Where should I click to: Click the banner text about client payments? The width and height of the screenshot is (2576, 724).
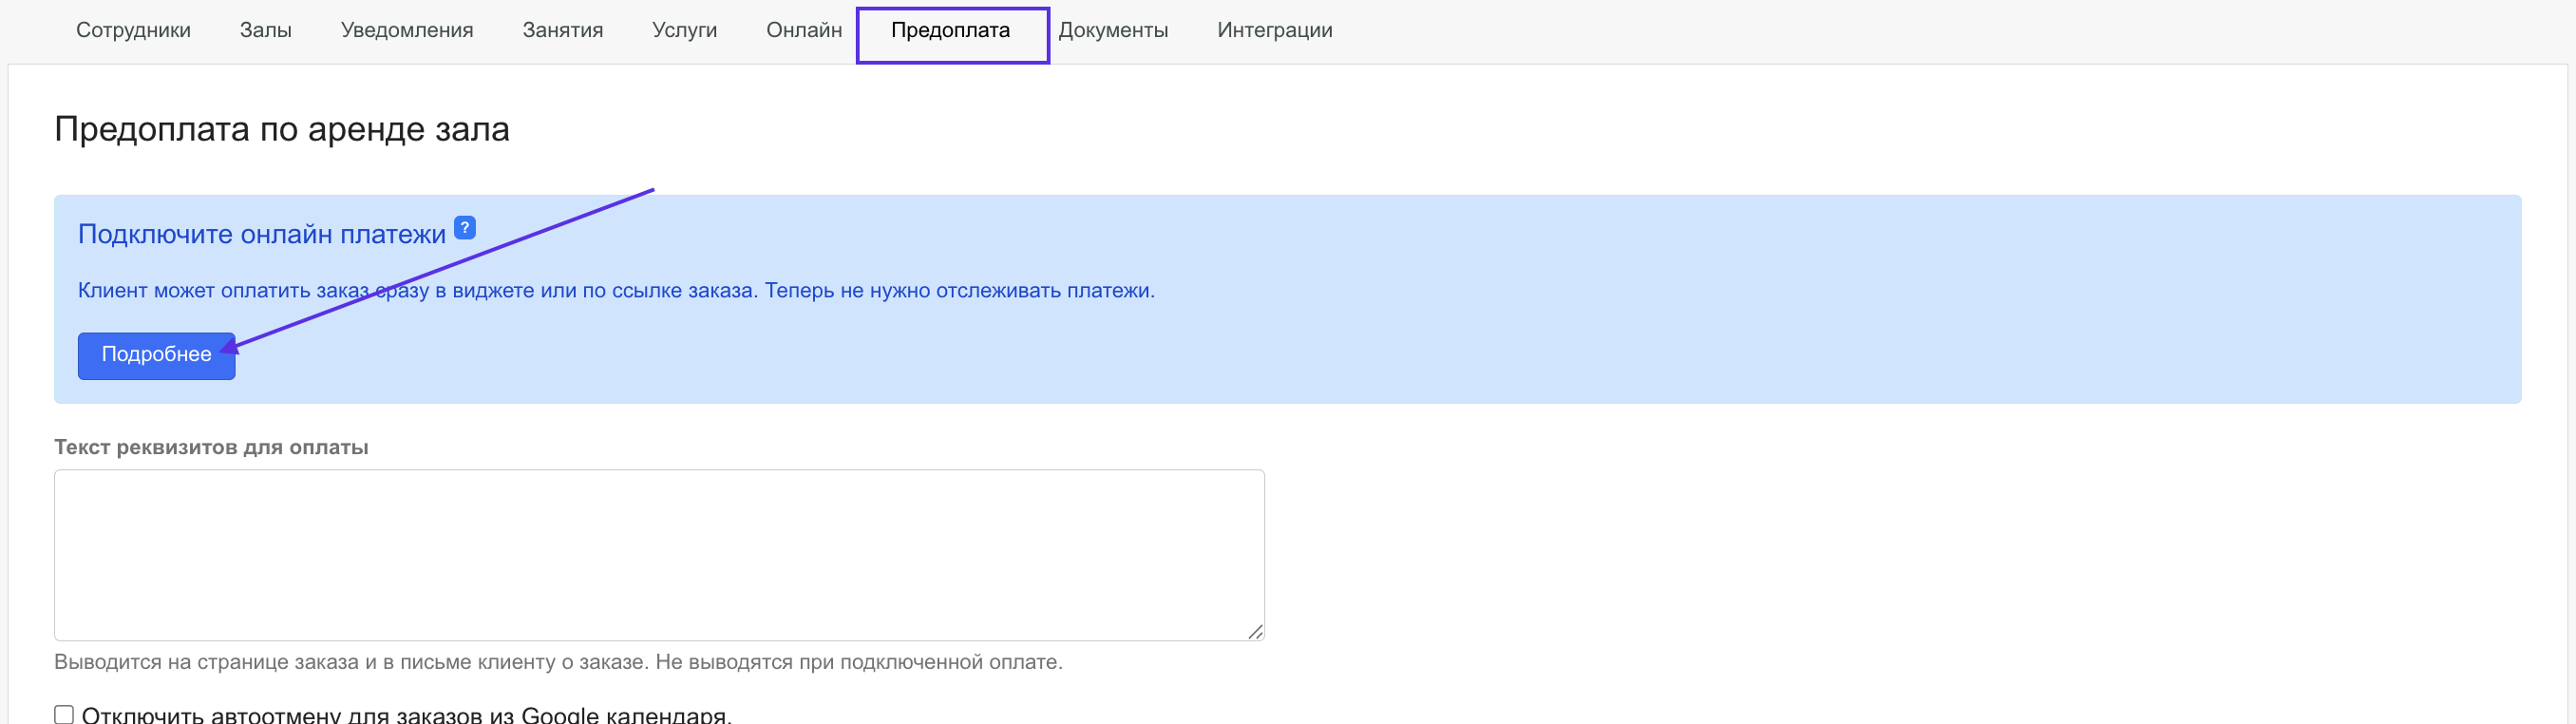pos(615,291)
